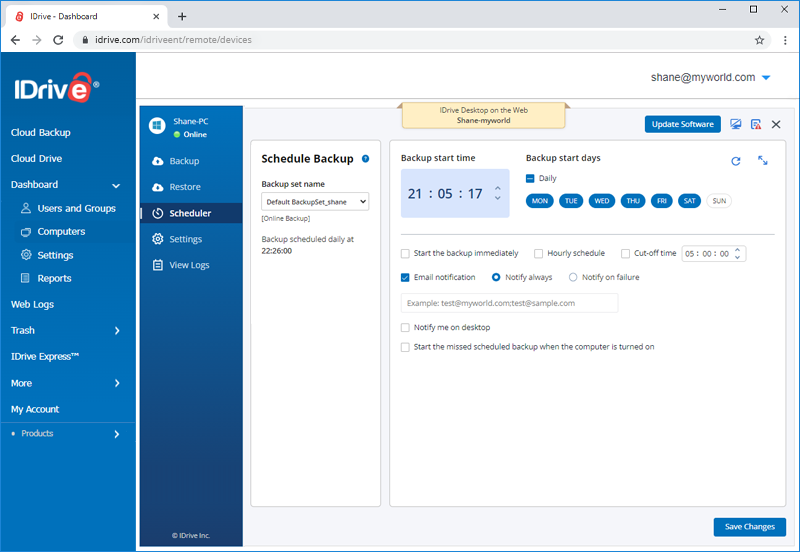Screen dimensions: 800x552
Task: Increase backup start time with up arrow
Action: pyautogui.click(x=497, y=189)
